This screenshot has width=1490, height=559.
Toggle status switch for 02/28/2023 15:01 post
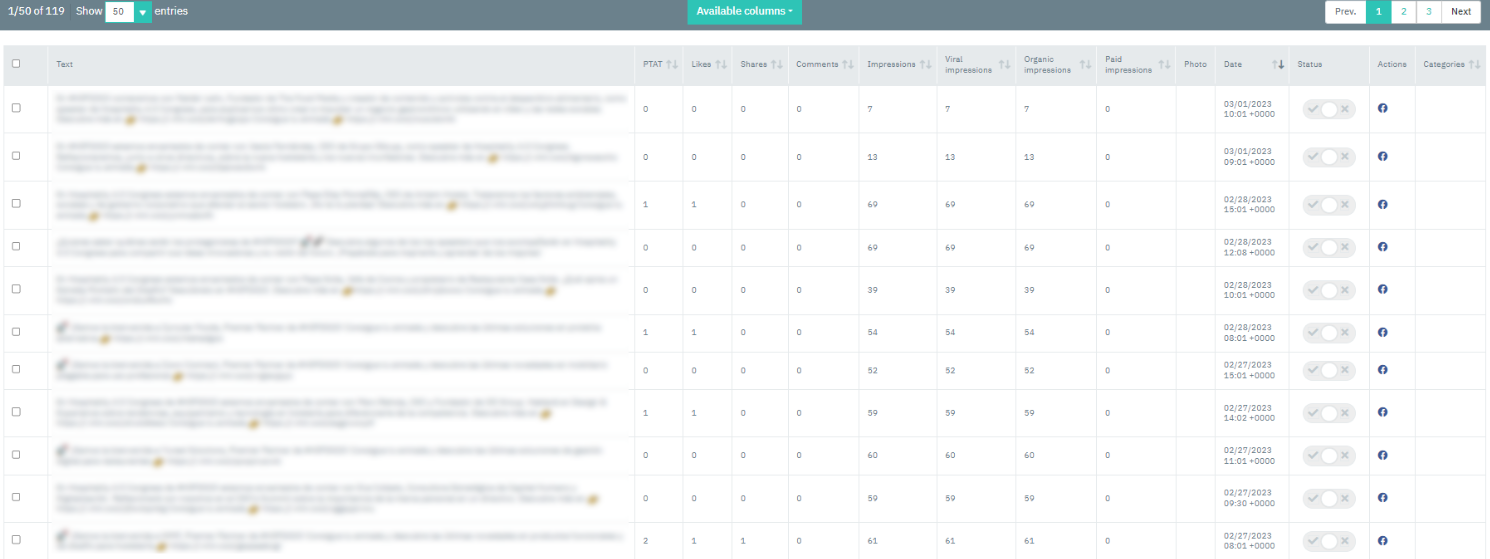click(x=1328, y=205)
